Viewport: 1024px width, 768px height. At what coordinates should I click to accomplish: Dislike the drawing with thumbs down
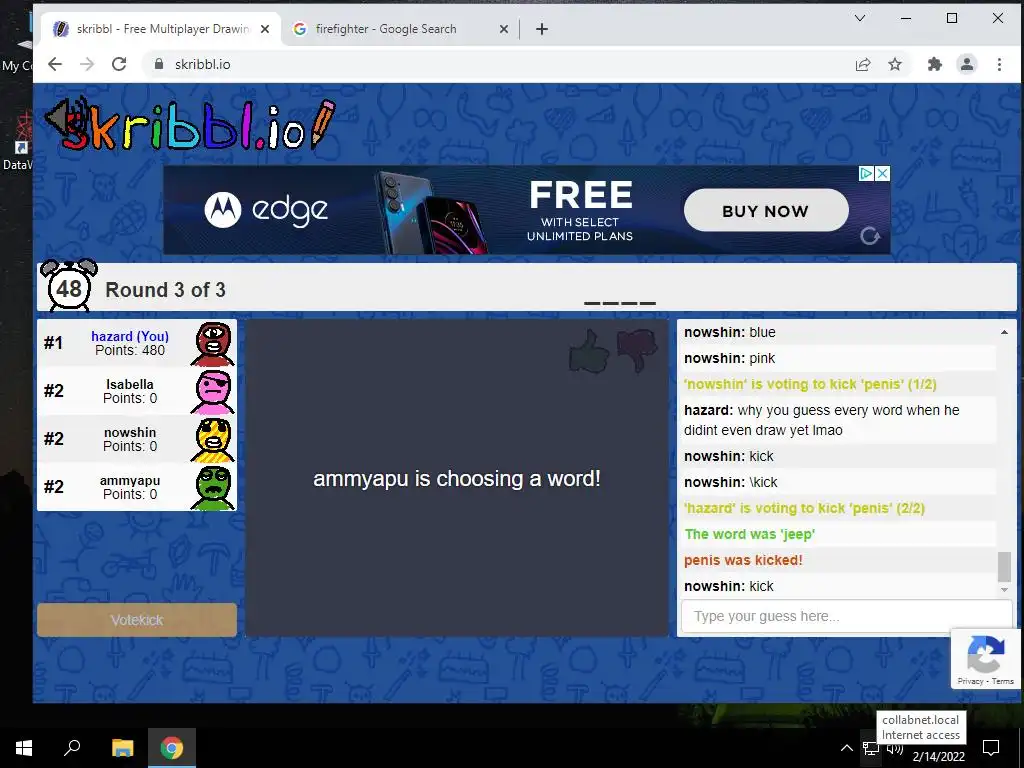pyautogui.click(x=637, y=351)
